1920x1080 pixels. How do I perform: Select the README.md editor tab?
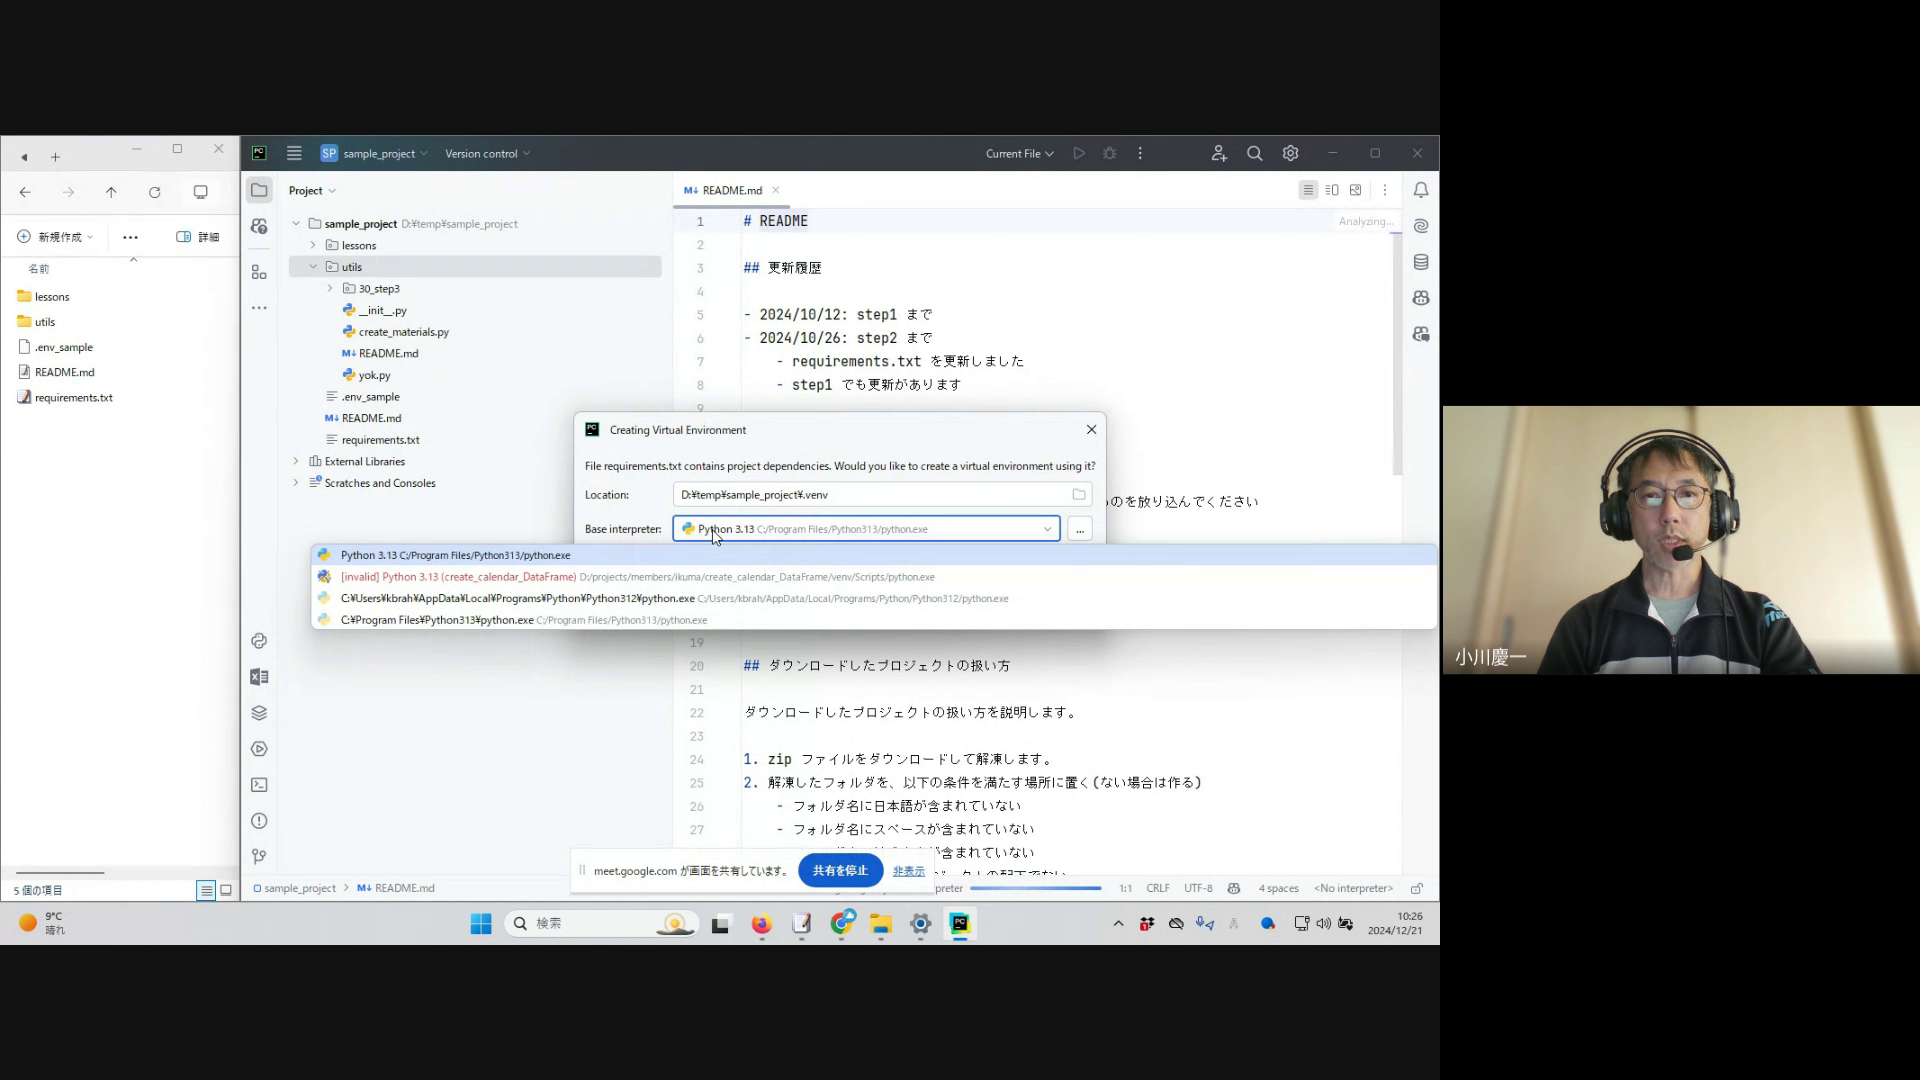730,190
